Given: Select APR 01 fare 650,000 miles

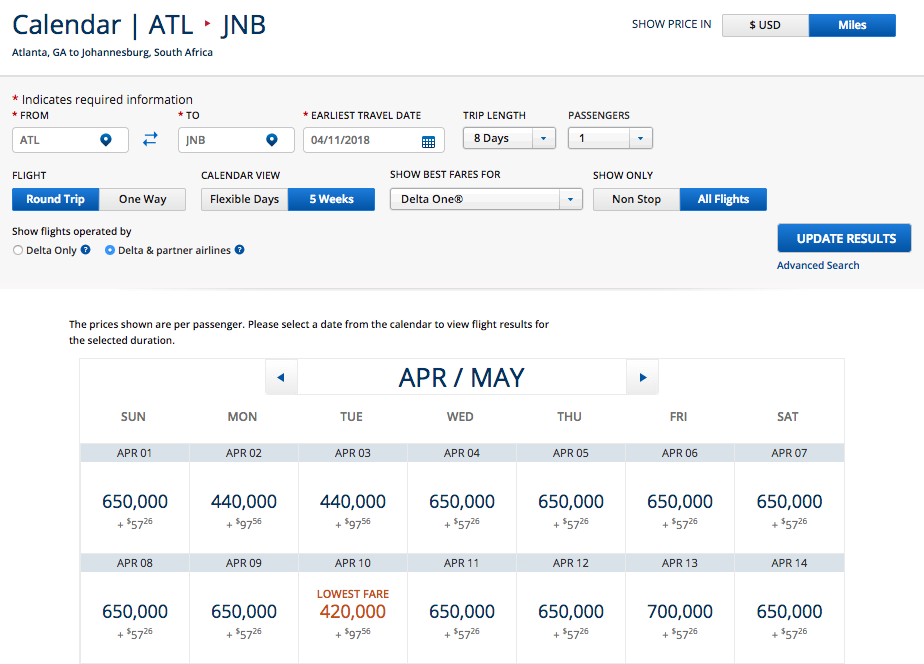Looking at the screenshot, I should point(135,507).
